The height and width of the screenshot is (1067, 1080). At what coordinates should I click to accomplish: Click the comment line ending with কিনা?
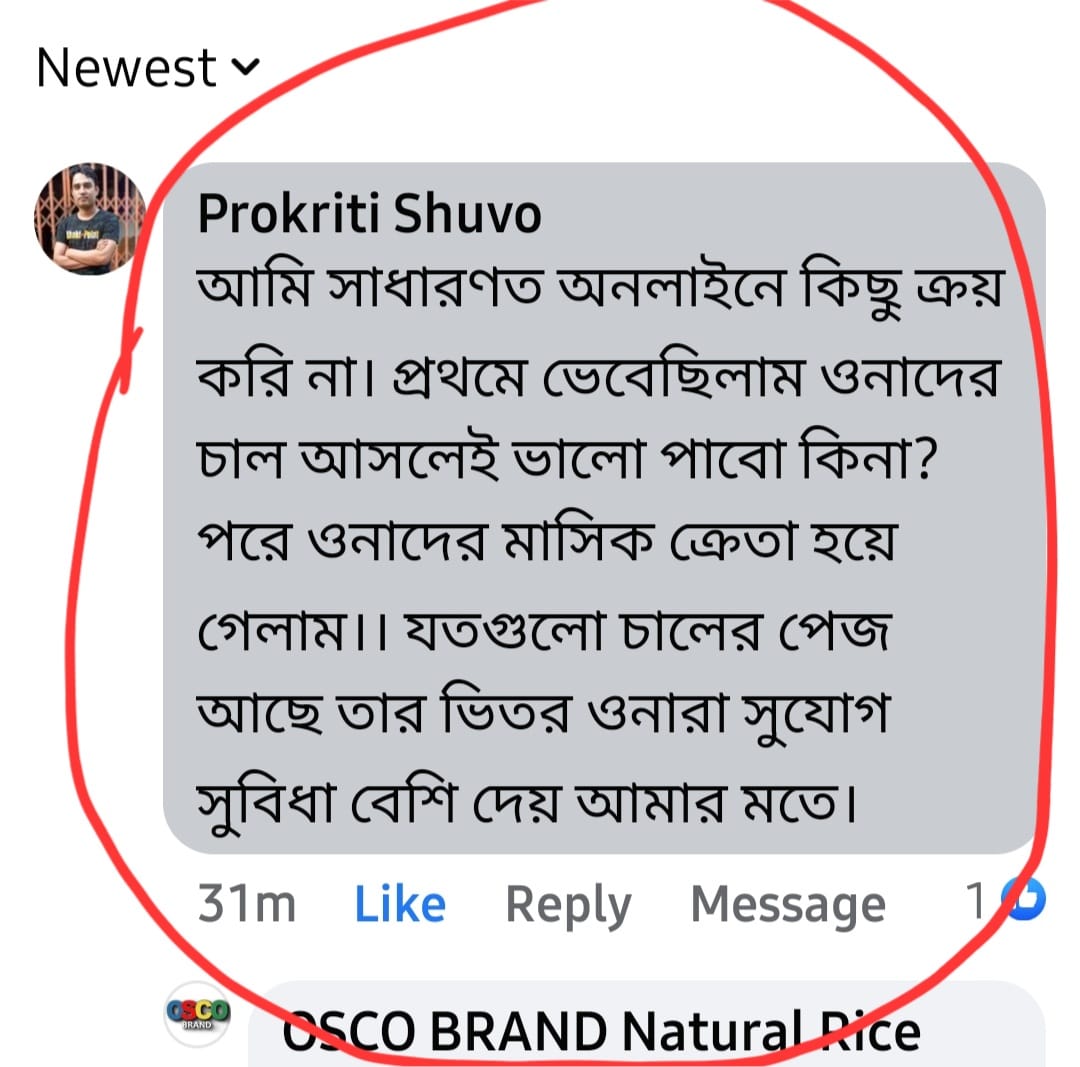click(568, 458)
